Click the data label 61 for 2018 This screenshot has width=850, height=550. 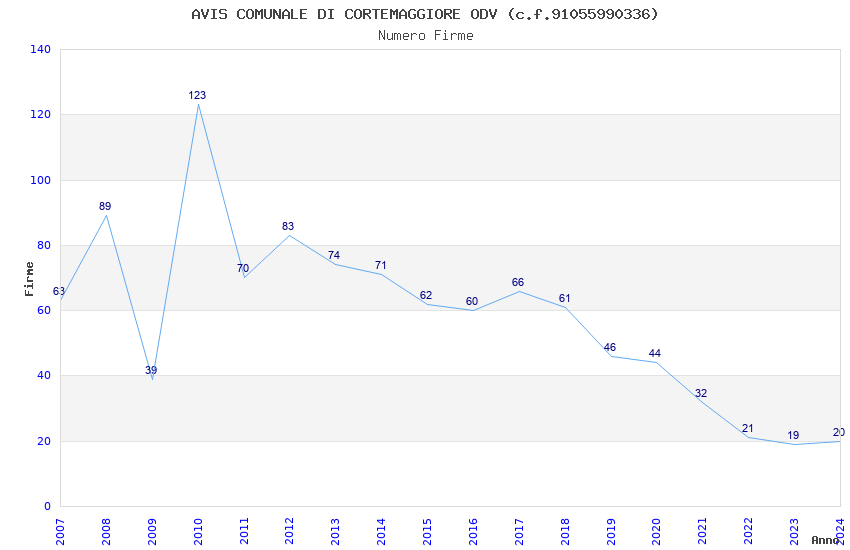(564, 299)
